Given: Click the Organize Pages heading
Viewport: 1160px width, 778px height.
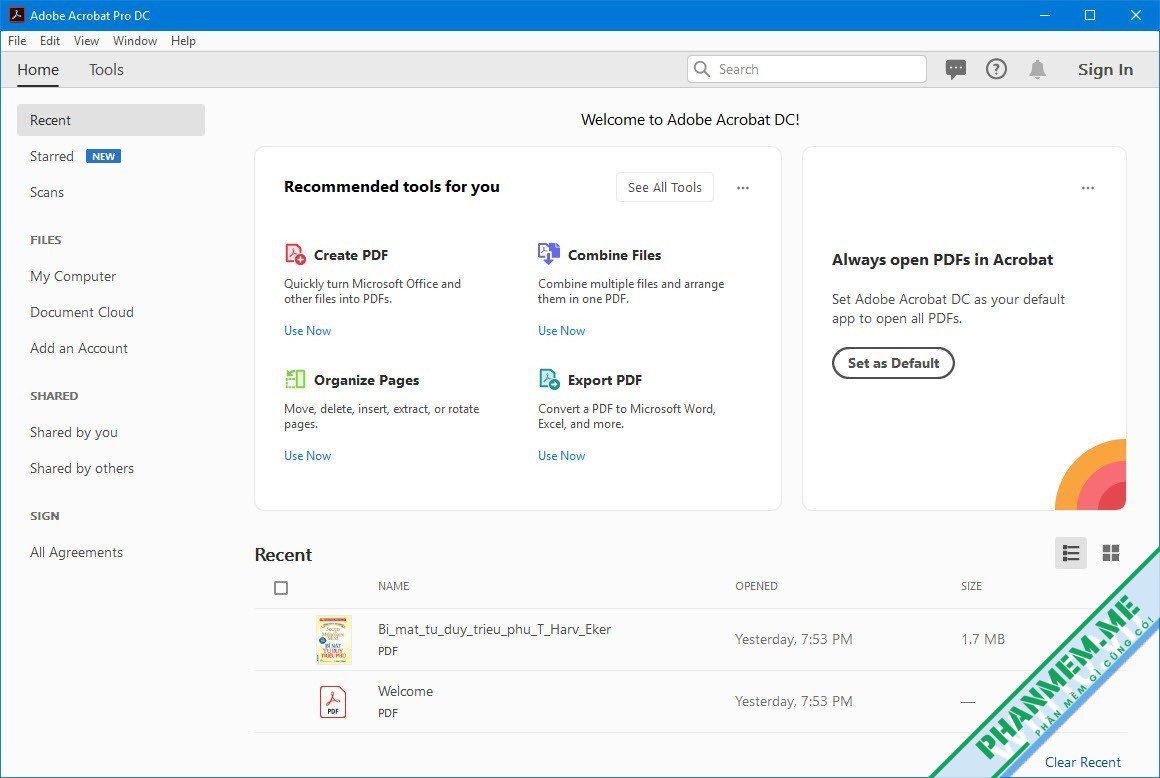Looking at the screenshot, I should point(366,380).
